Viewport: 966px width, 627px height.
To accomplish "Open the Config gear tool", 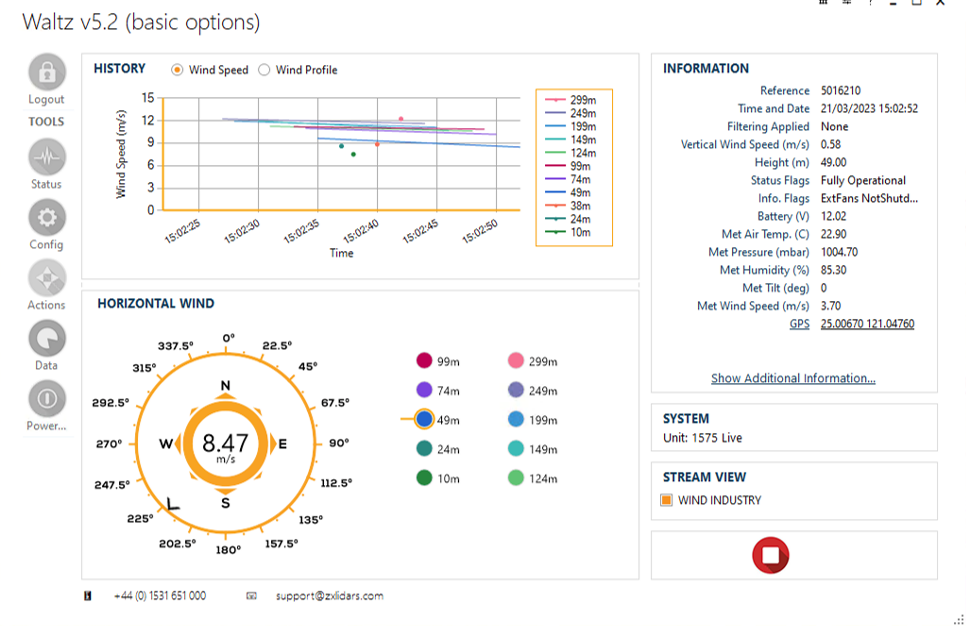I will (x=46, y=217).
